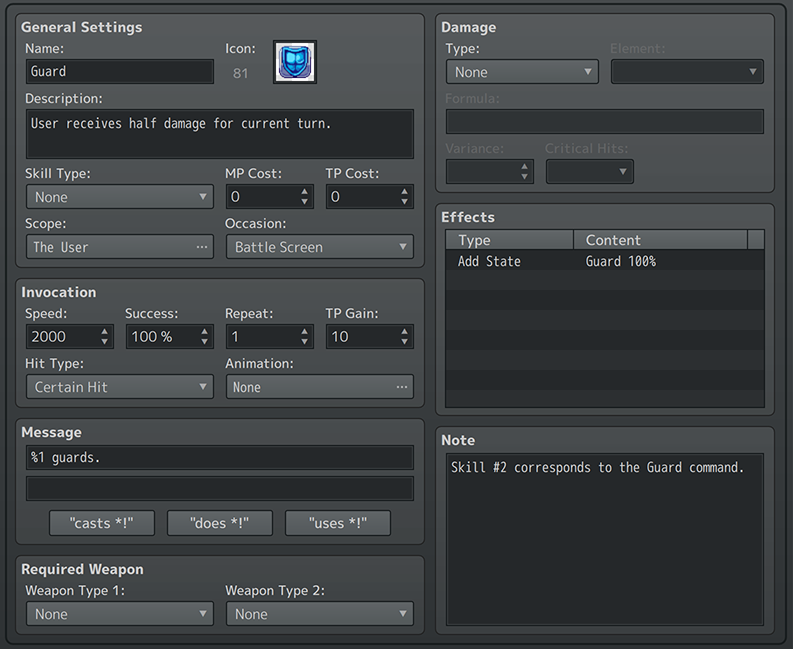Click the Scope ellipsis field
This screenshot has width=793, height=649.
(119, 247)
